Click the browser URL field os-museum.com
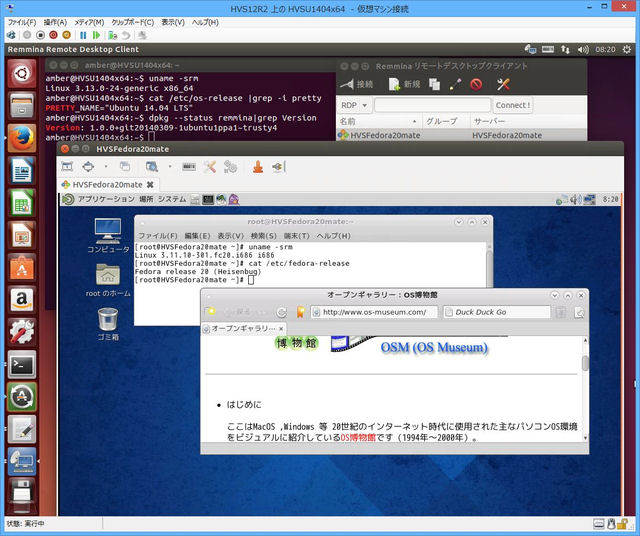640x536 pixels. [x=374, y=312]
